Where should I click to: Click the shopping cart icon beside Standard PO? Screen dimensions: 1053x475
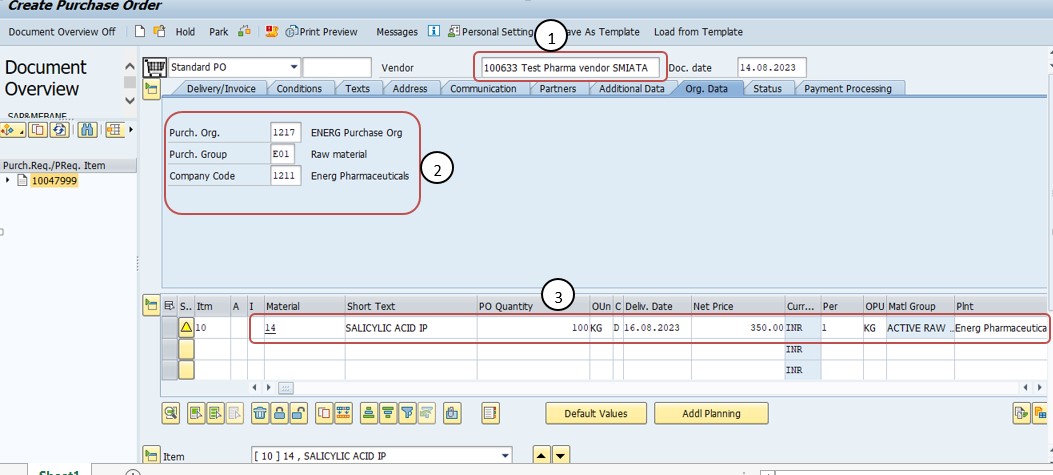155,67
